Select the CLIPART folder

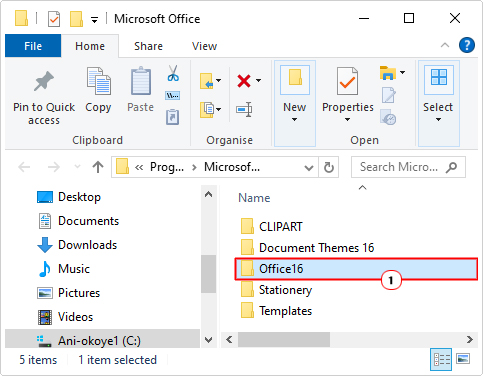point(271,227)
